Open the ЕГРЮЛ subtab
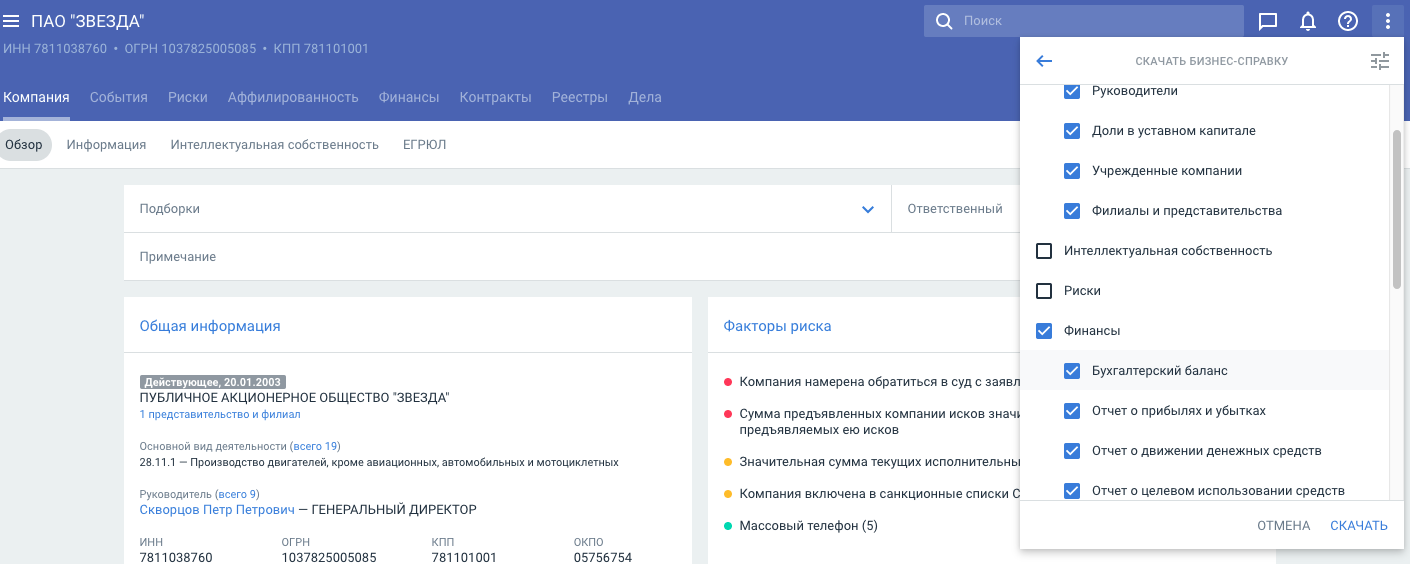Viewport: 1410px width, 564px height. 424,145
